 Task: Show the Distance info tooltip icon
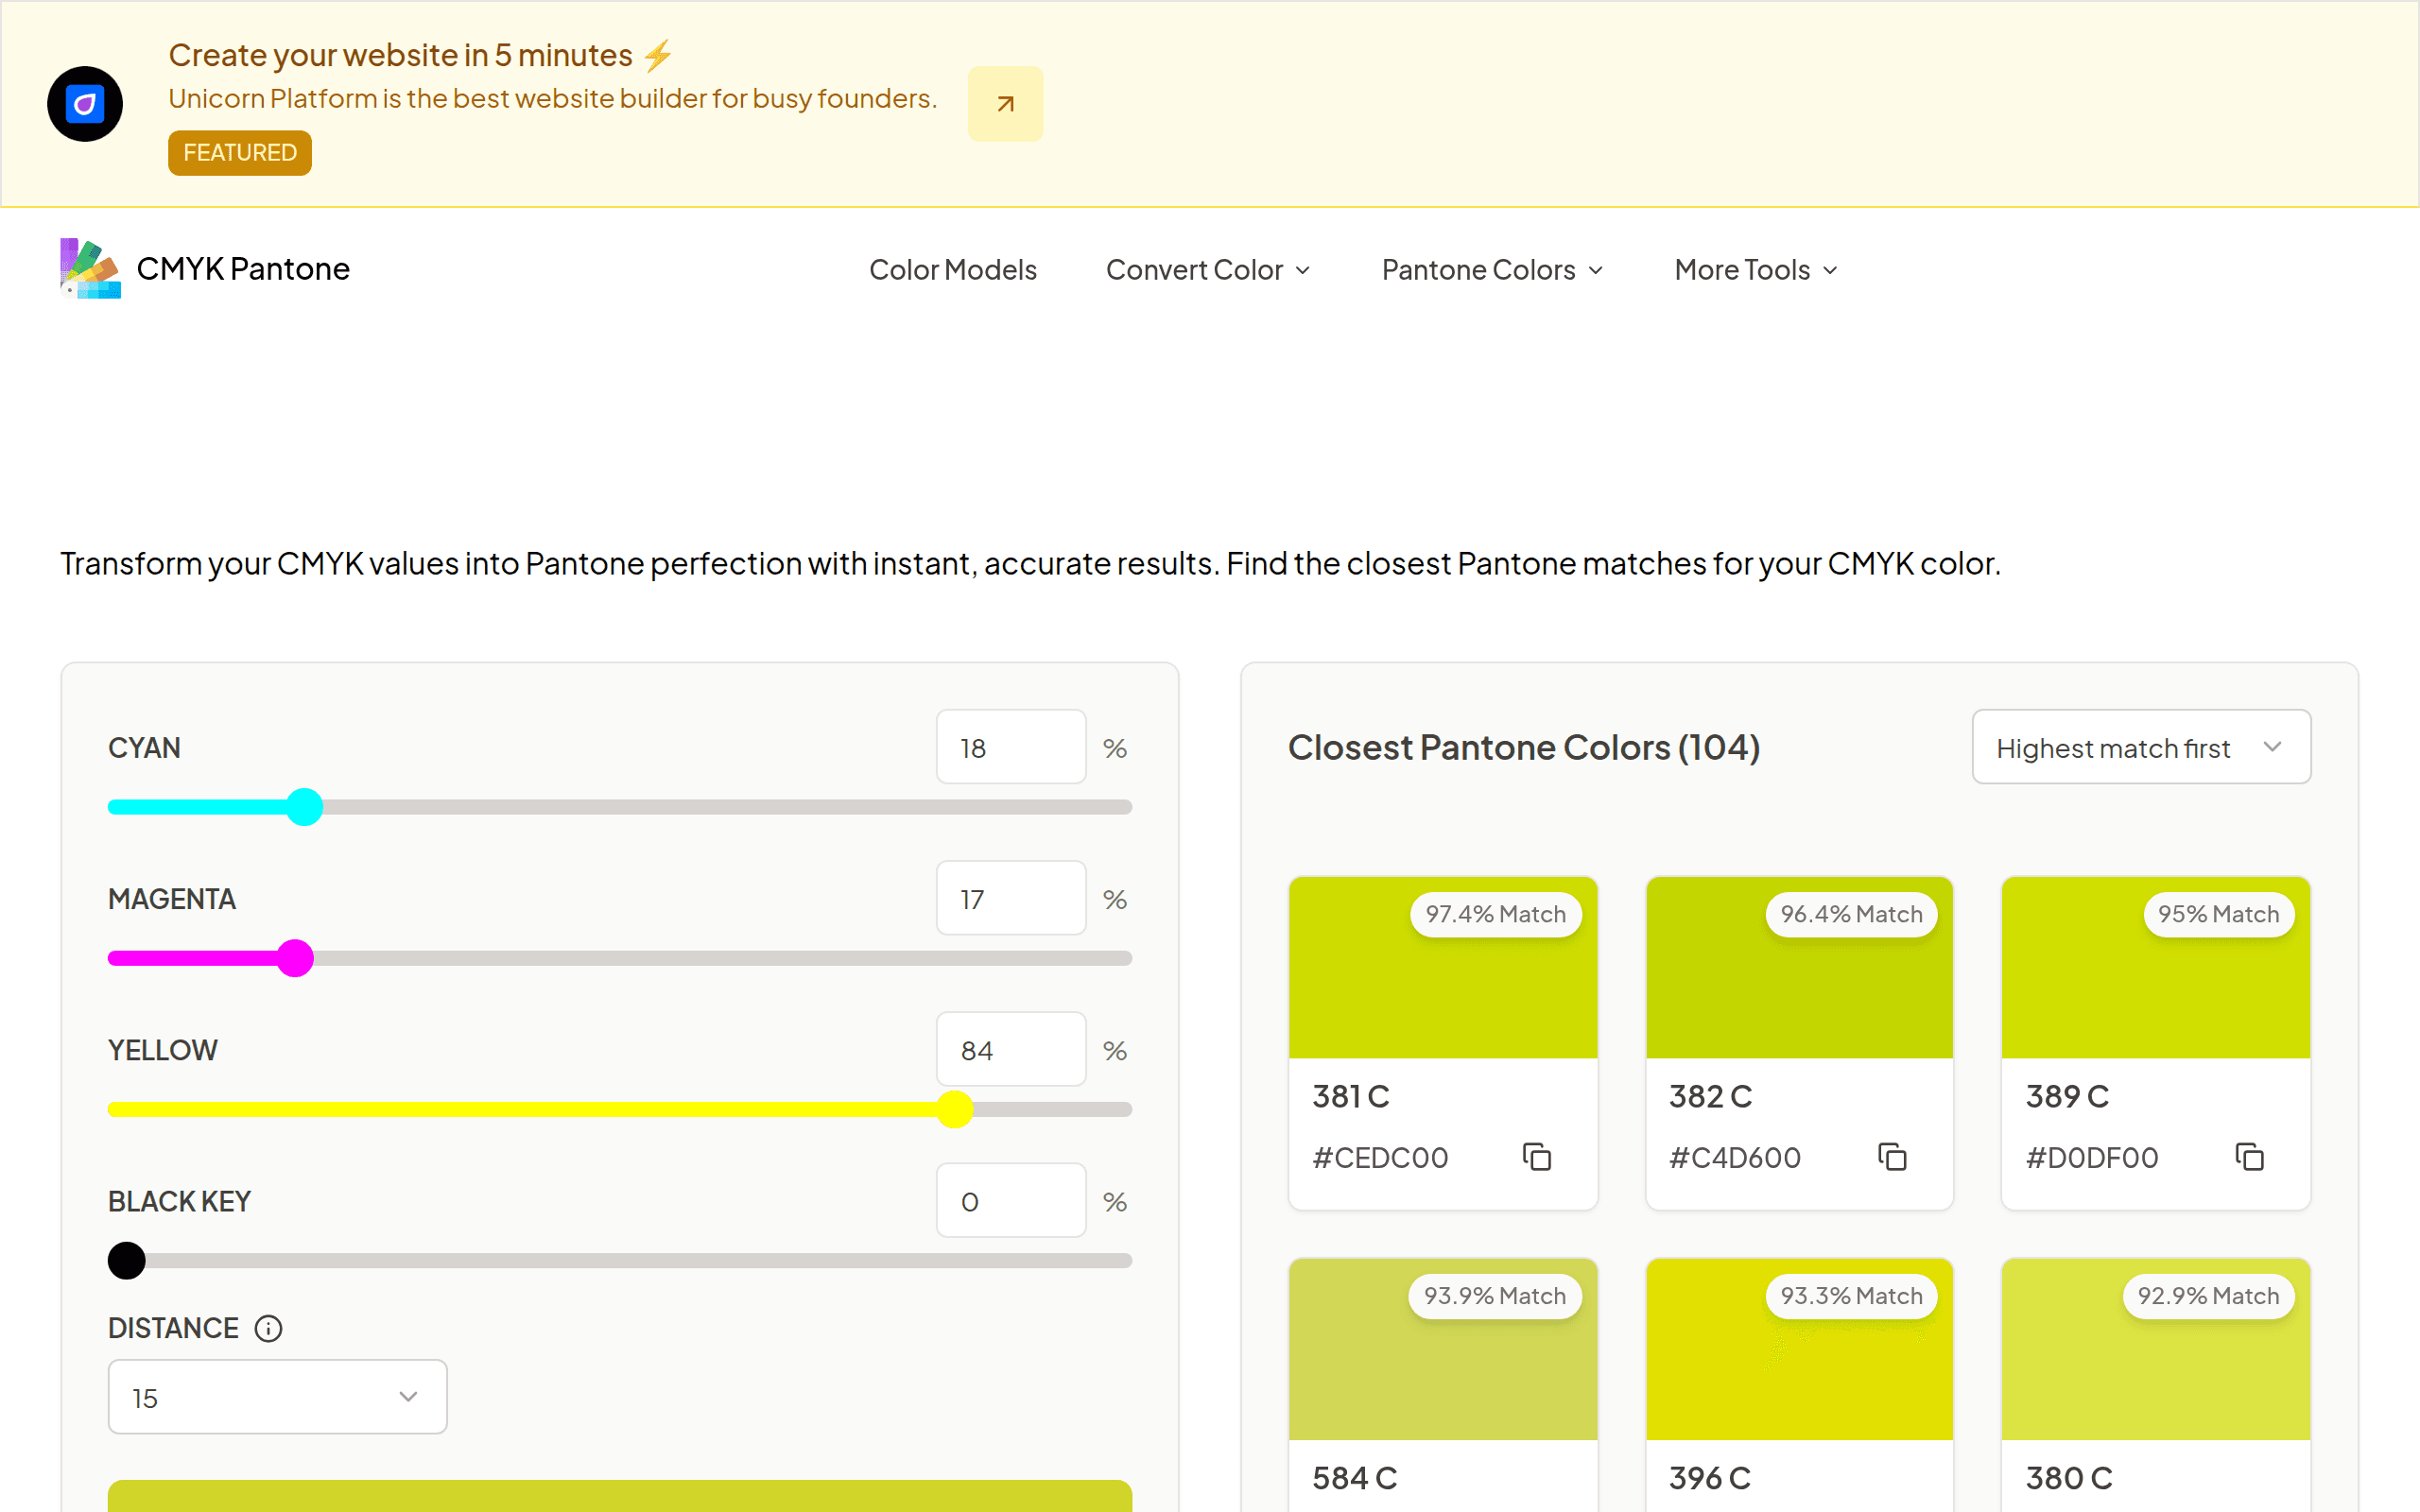[268, 1328]
